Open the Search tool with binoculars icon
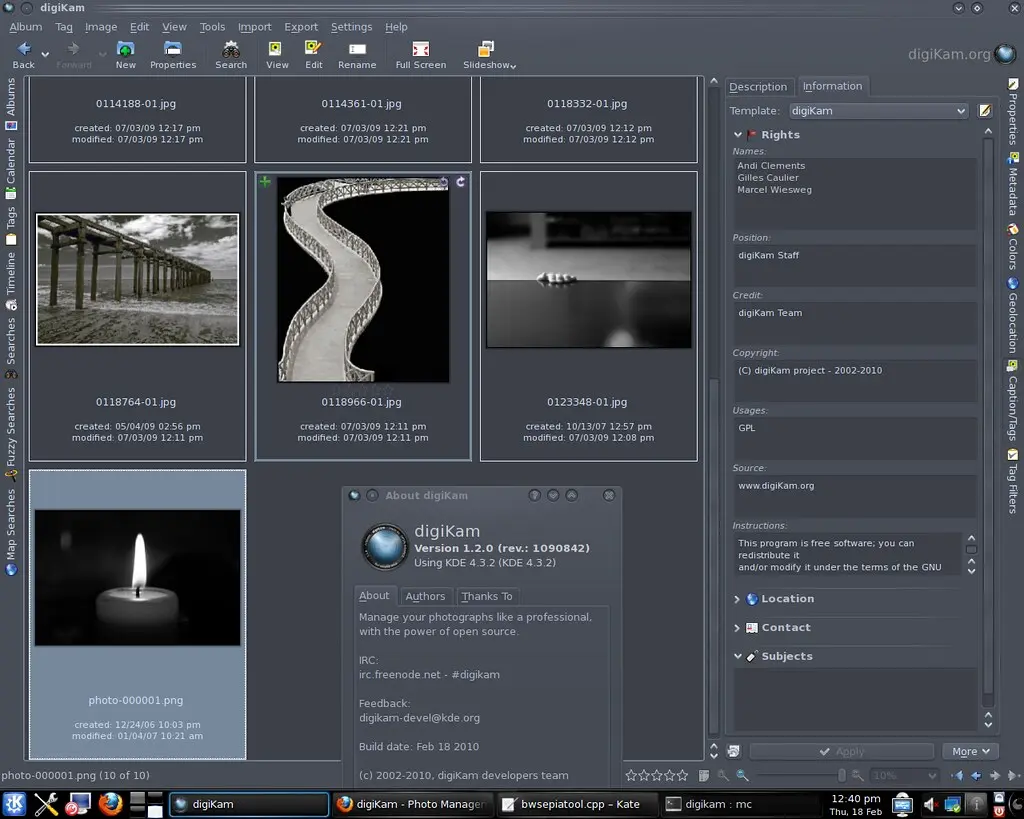The width and height of the screenshot is (1024, 819). pos(230,54)
